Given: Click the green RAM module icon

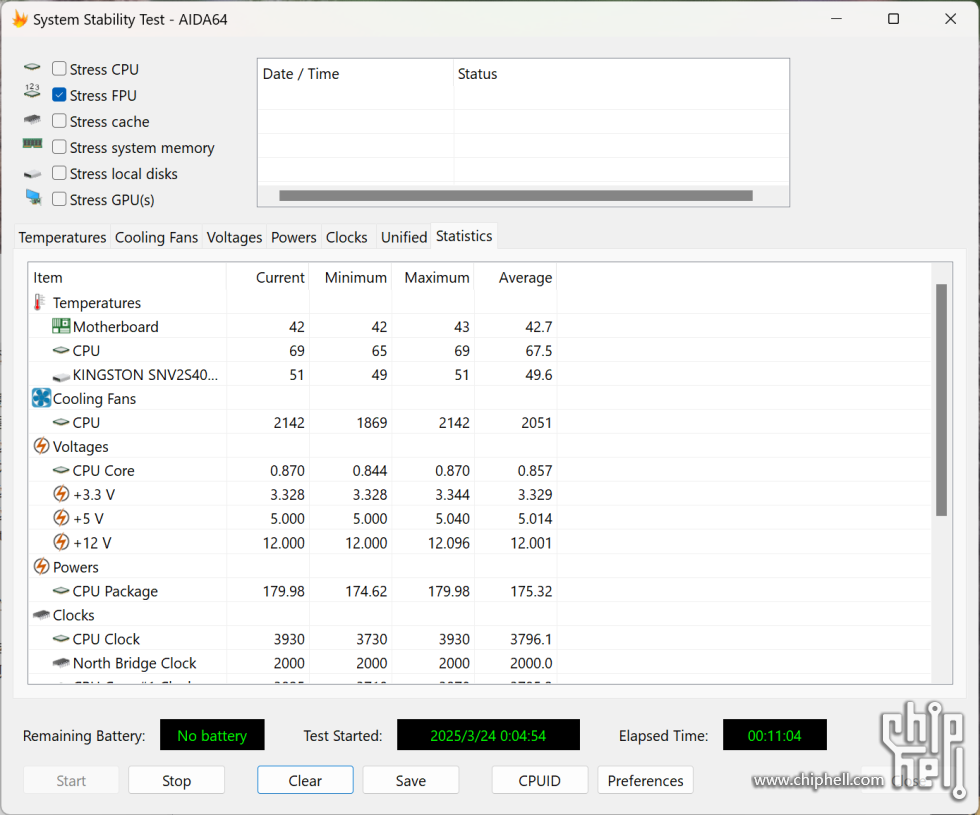Looking at the screenshot, I should tap(32, 144).
